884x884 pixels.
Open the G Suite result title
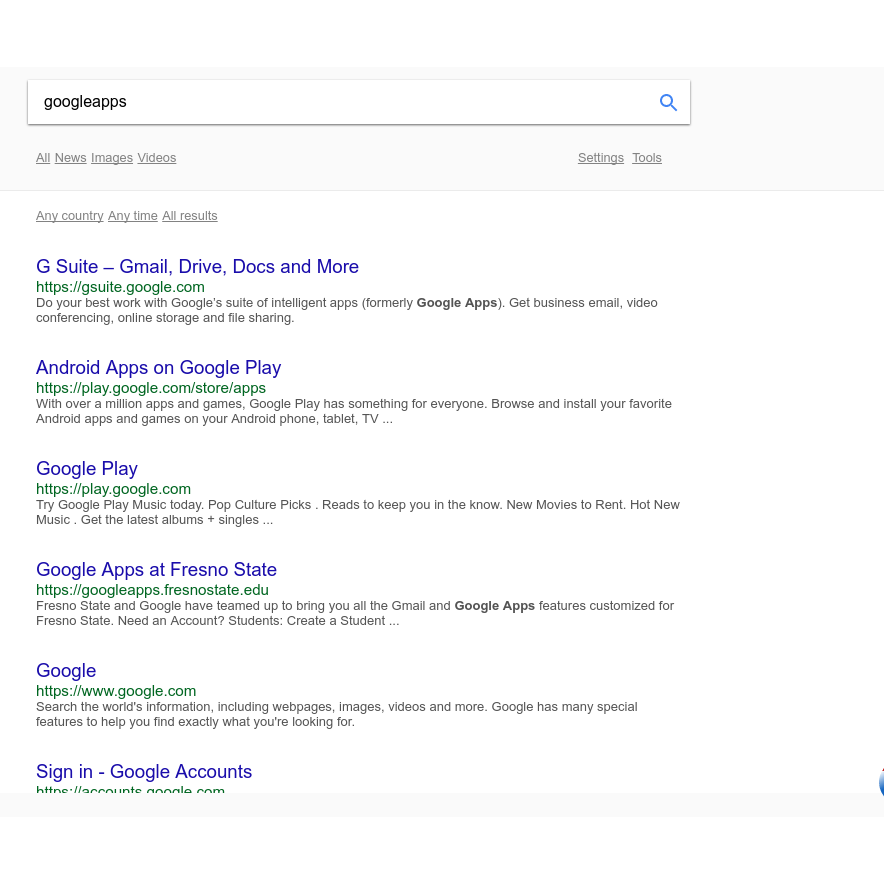coord(197,267)
